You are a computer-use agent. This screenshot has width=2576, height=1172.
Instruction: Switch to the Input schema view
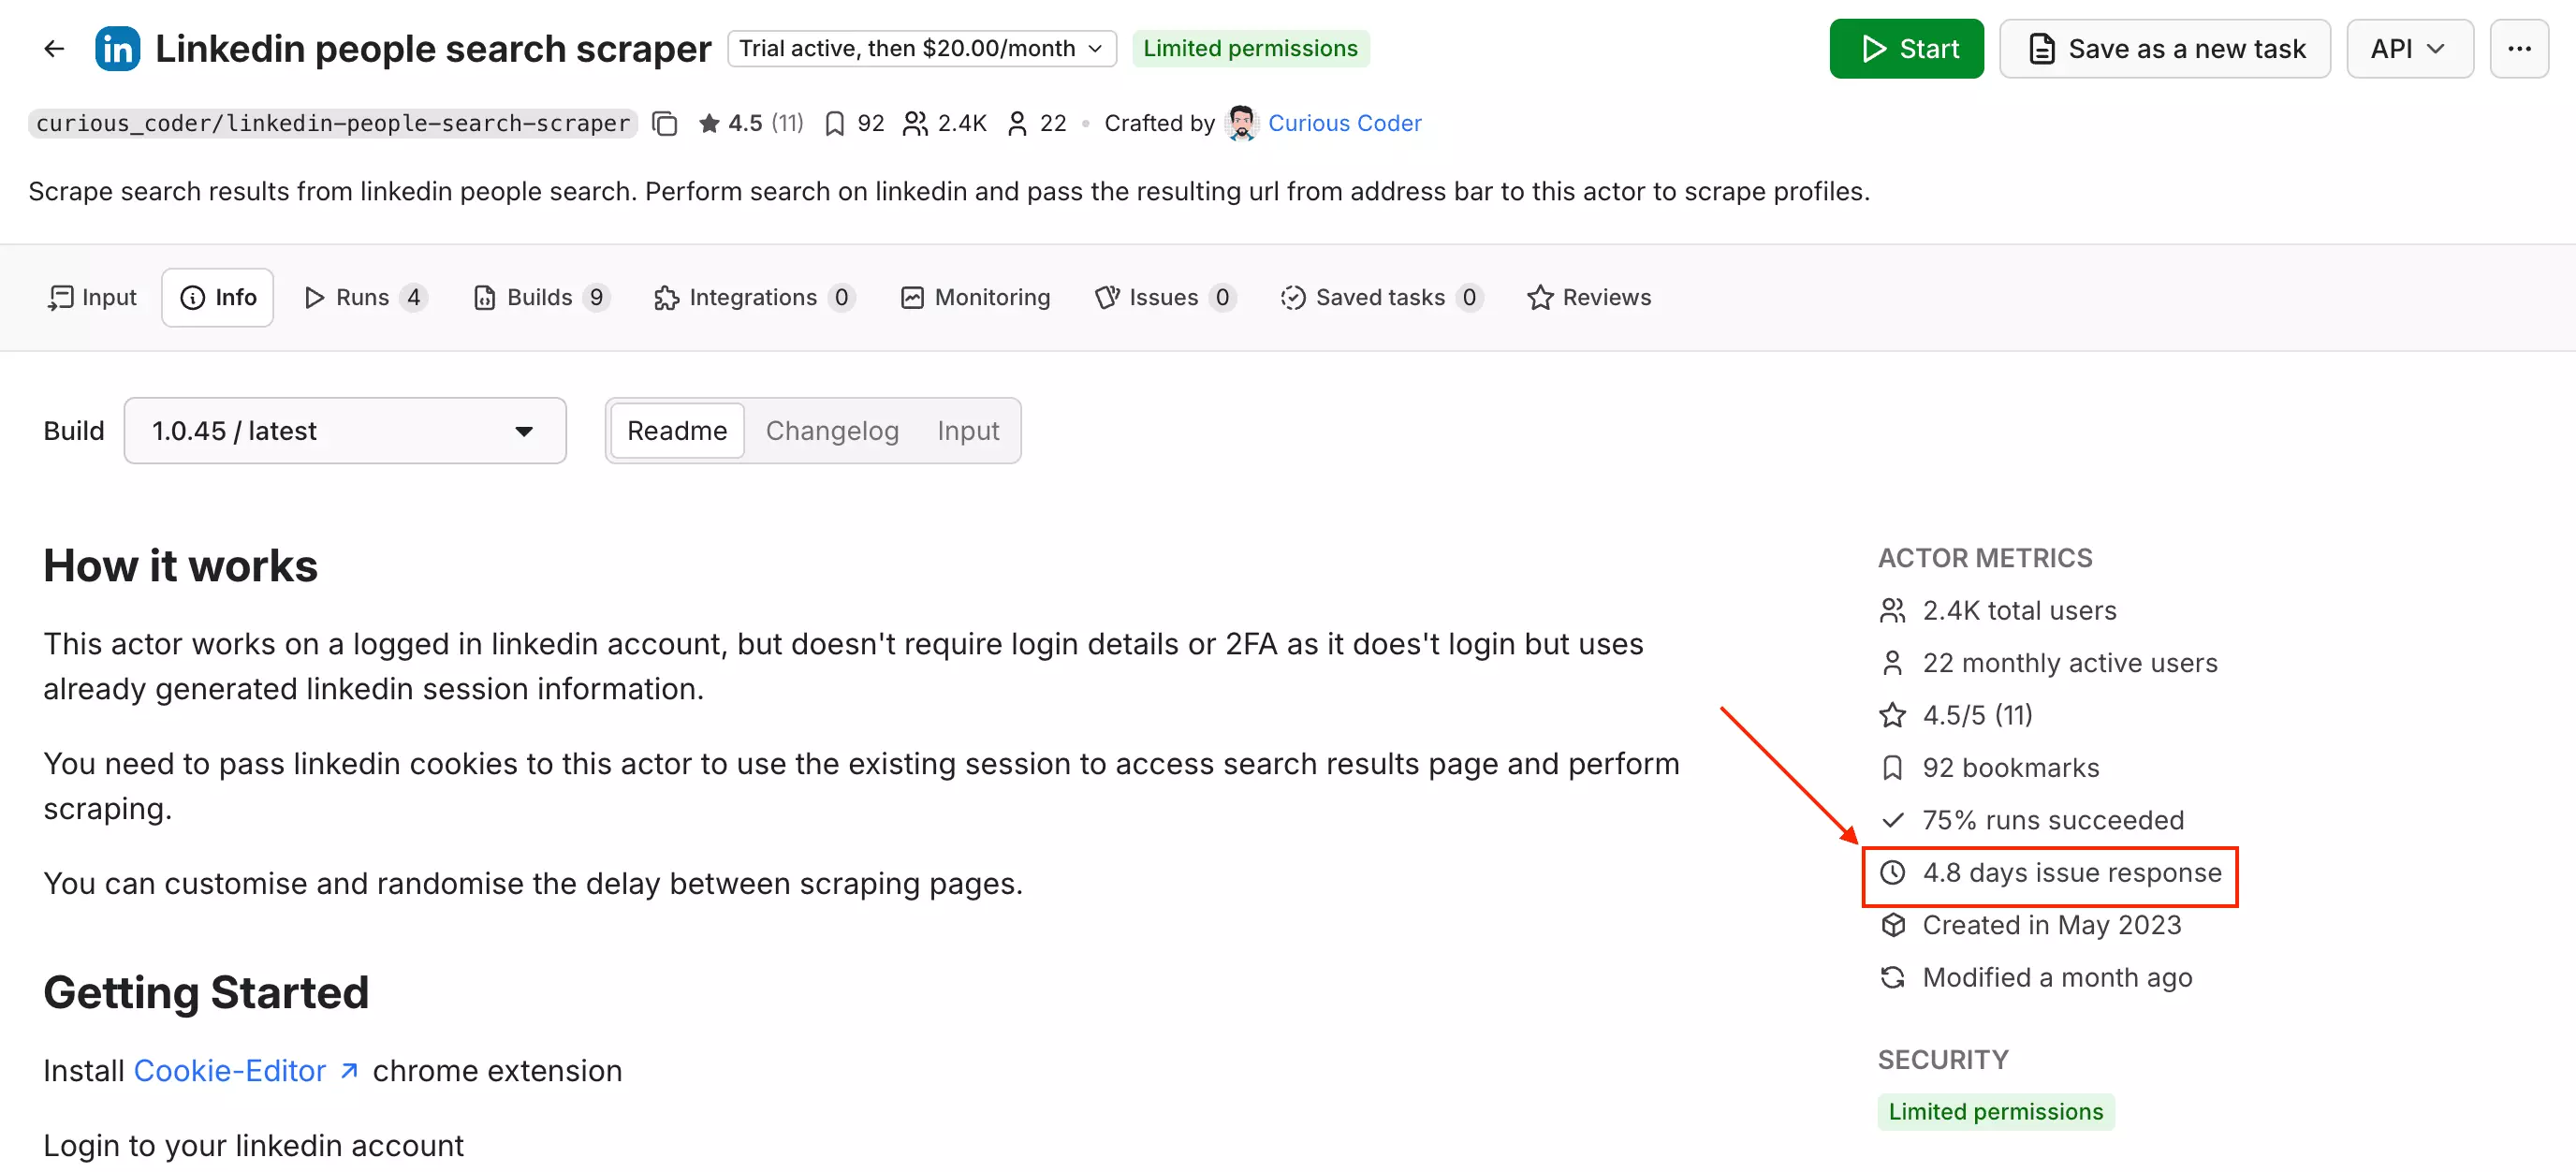[x=968, y=431]
